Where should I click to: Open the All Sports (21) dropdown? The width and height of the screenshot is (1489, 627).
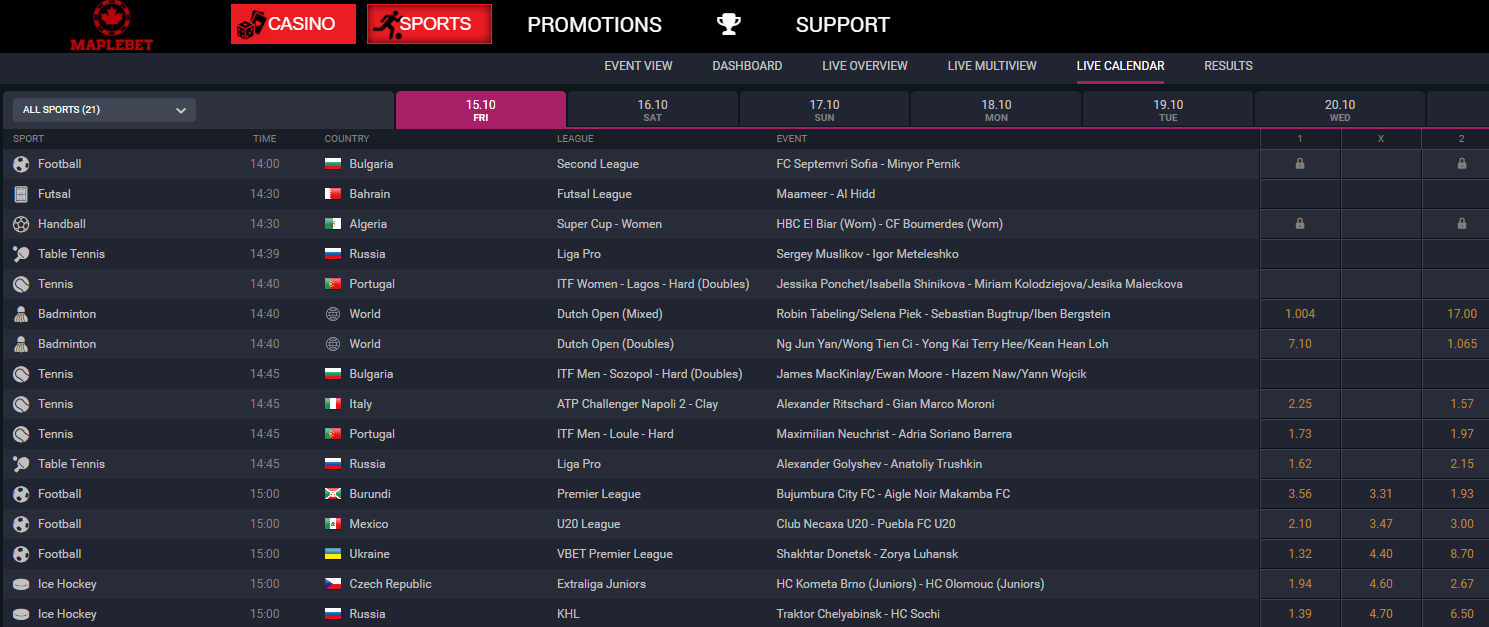(x=105, y=110)
